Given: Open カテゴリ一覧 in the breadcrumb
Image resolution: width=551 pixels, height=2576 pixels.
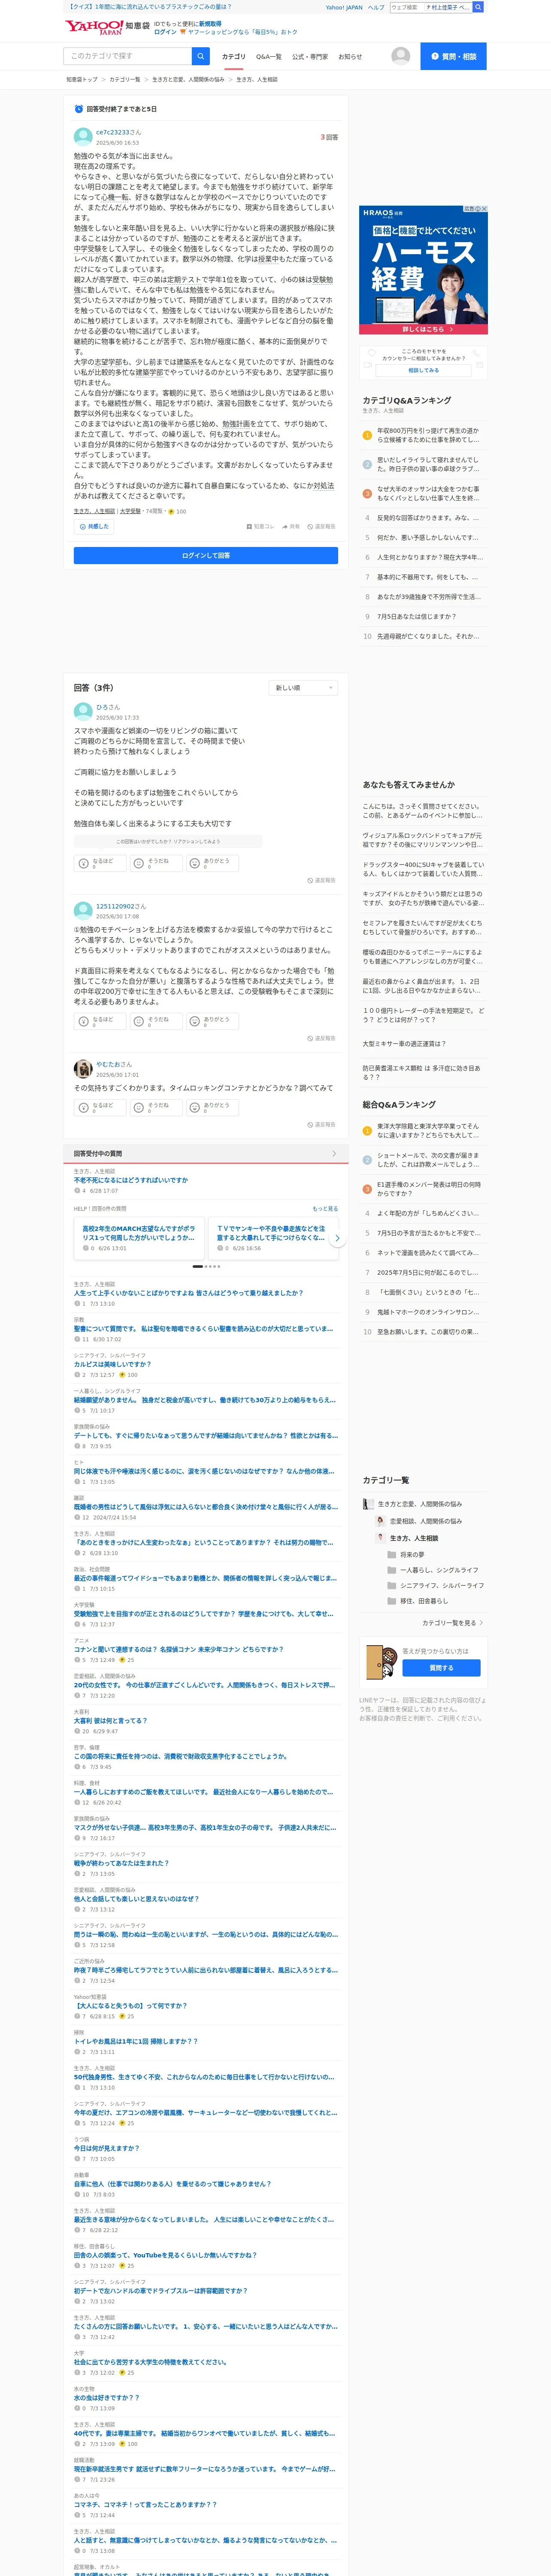Looking at the screenshot, I should (x=125, y=79).
